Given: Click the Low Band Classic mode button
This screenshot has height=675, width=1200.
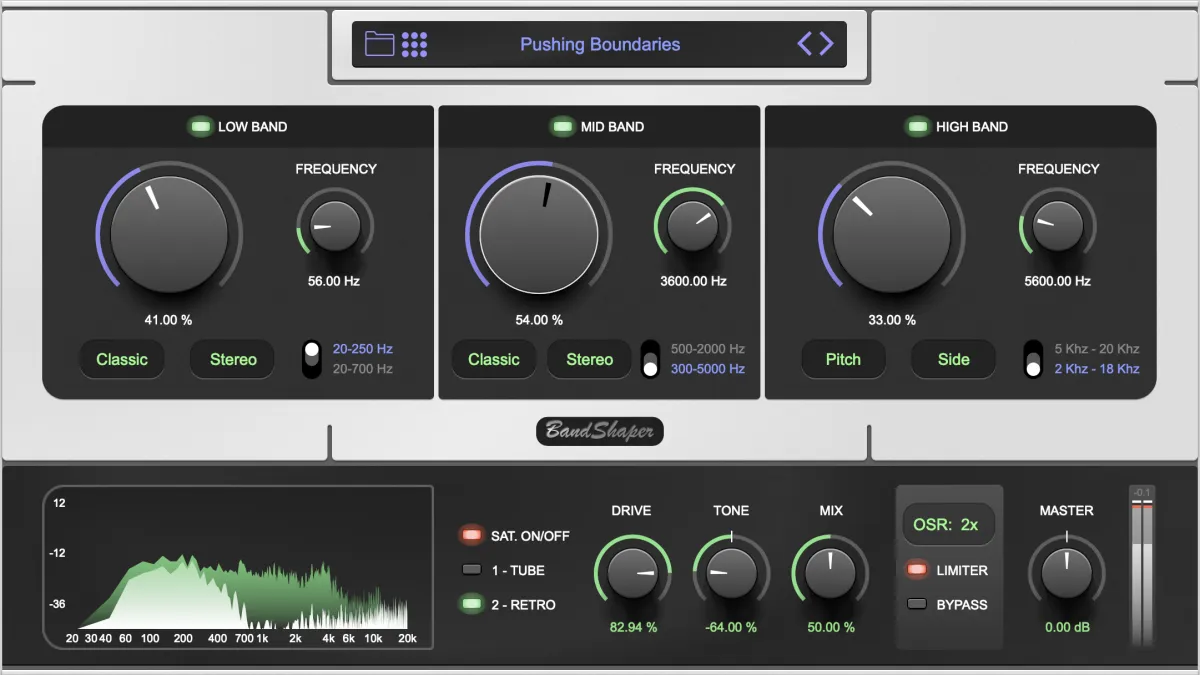Looking at the screenshot, I should (122, 359).
